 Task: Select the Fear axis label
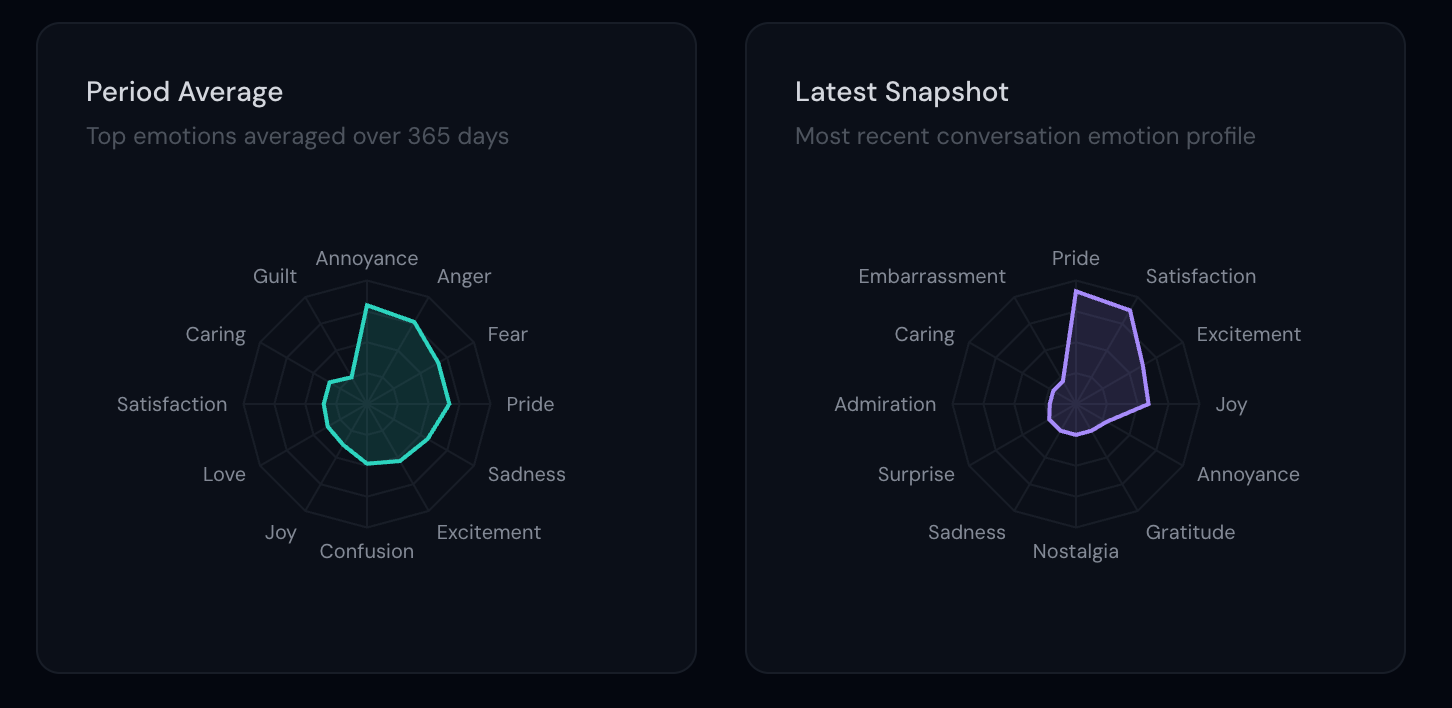tap(507, 334)
